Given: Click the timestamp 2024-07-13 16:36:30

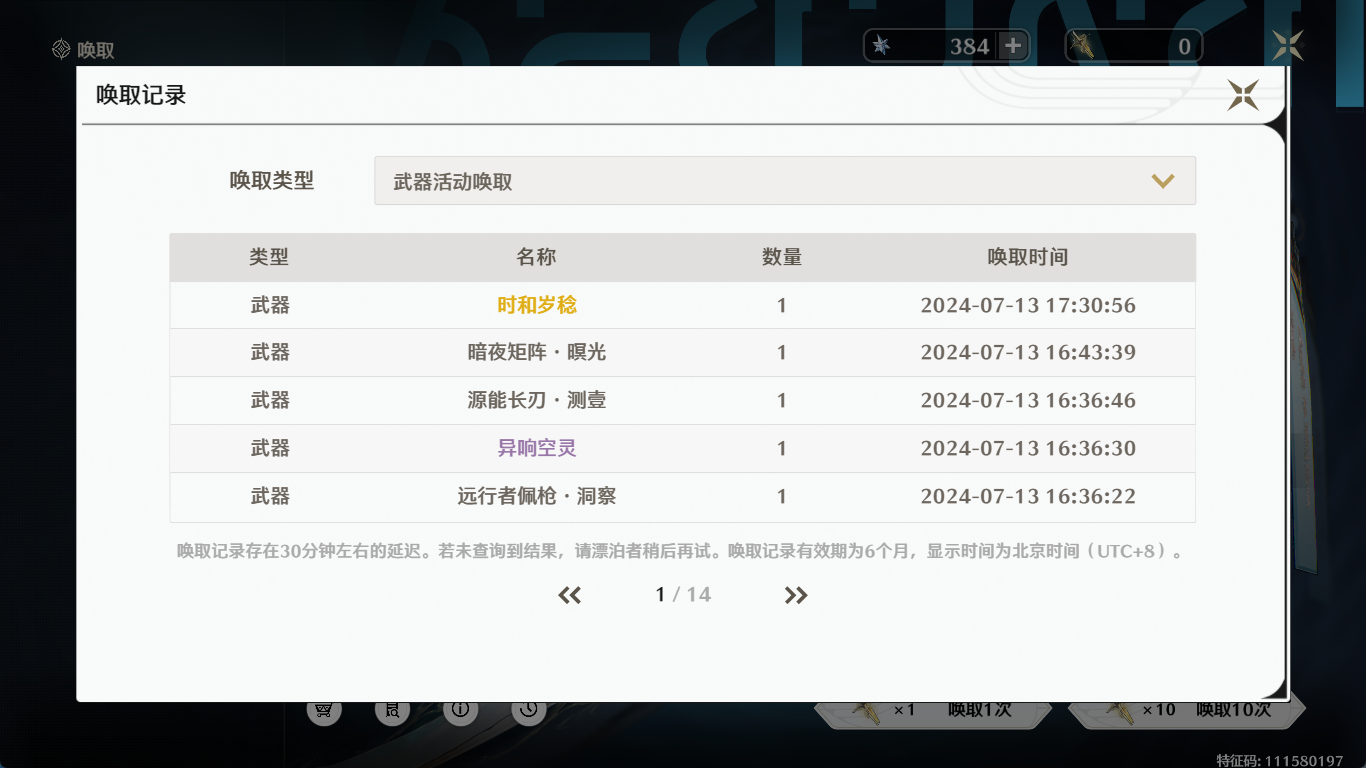Looking at the screenshot, I should coord(1028,448).
